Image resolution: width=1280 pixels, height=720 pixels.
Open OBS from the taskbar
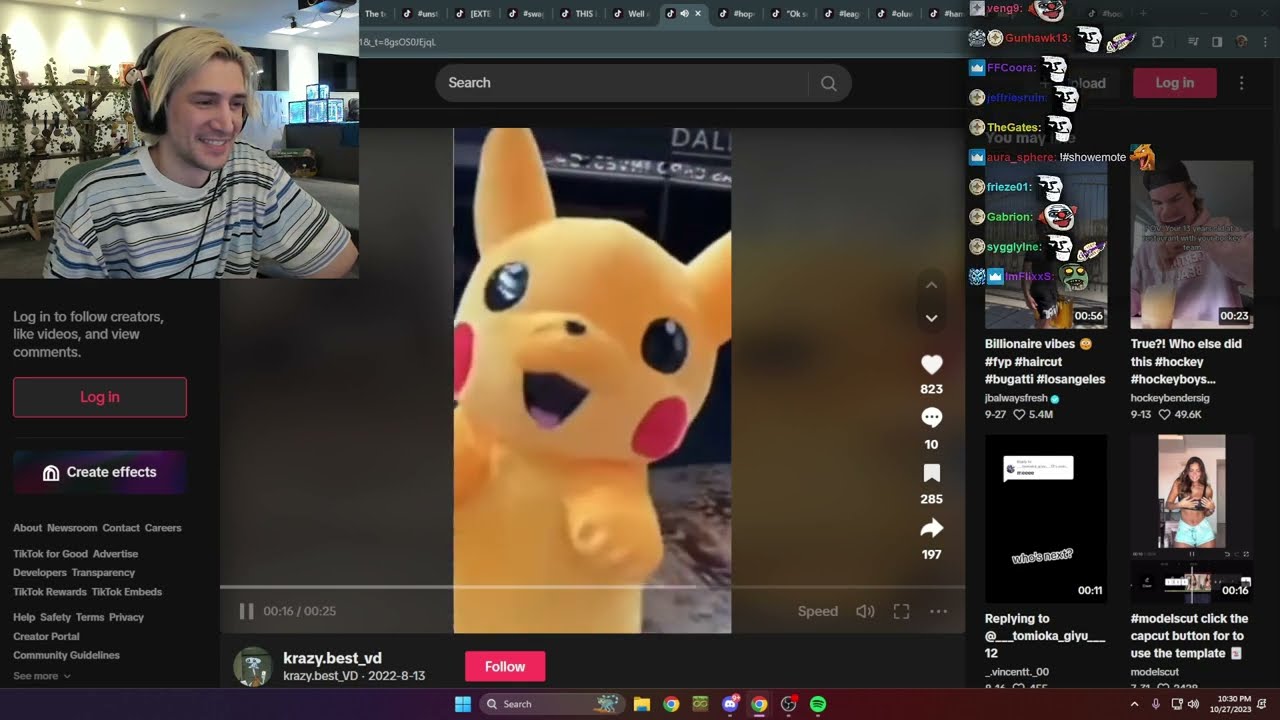[788, 704]
